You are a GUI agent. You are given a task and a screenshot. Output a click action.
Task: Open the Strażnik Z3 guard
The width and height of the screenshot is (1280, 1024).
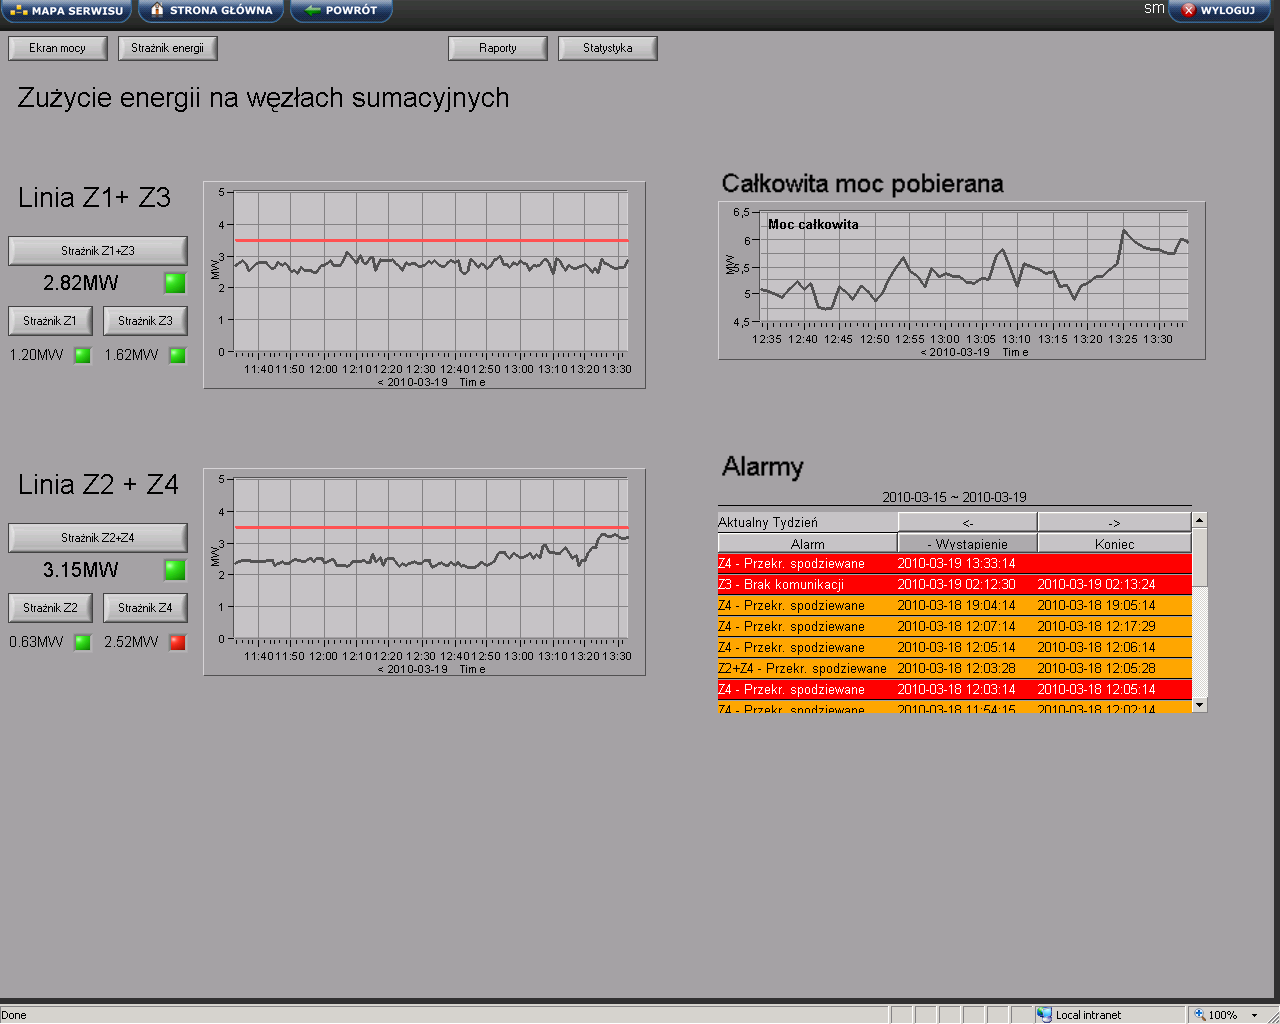click(x=145, y=321)
